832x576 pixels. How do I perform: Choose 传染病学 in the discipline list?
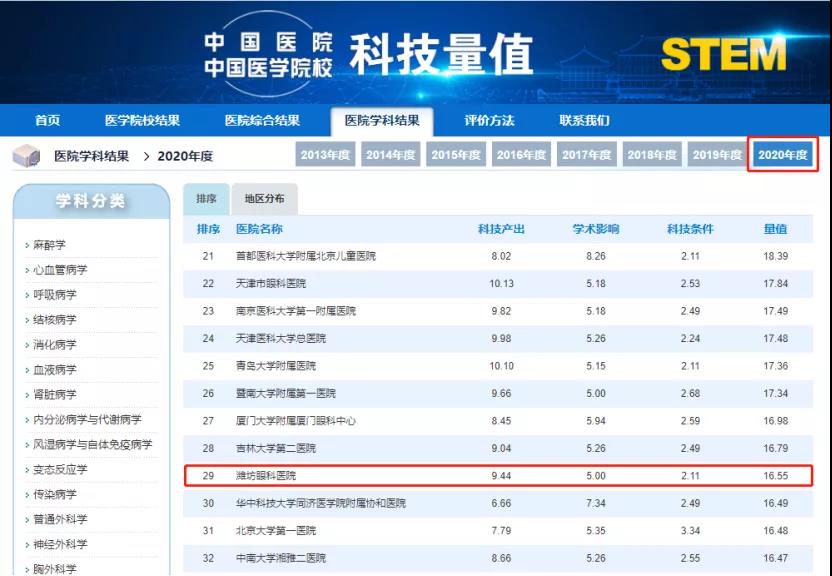pyautogui.click(x=55, y=494)
